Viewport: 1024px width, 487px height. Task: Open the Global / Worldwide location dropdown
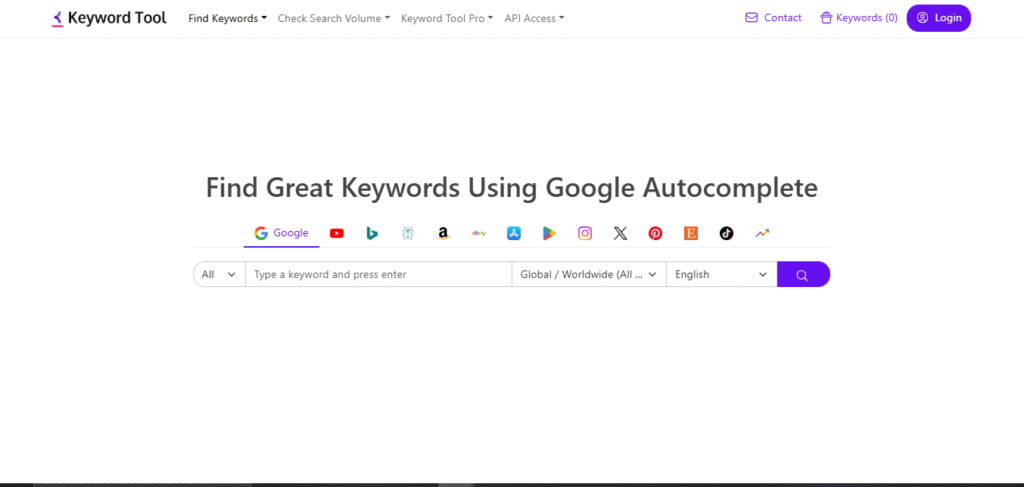[588, 274]
